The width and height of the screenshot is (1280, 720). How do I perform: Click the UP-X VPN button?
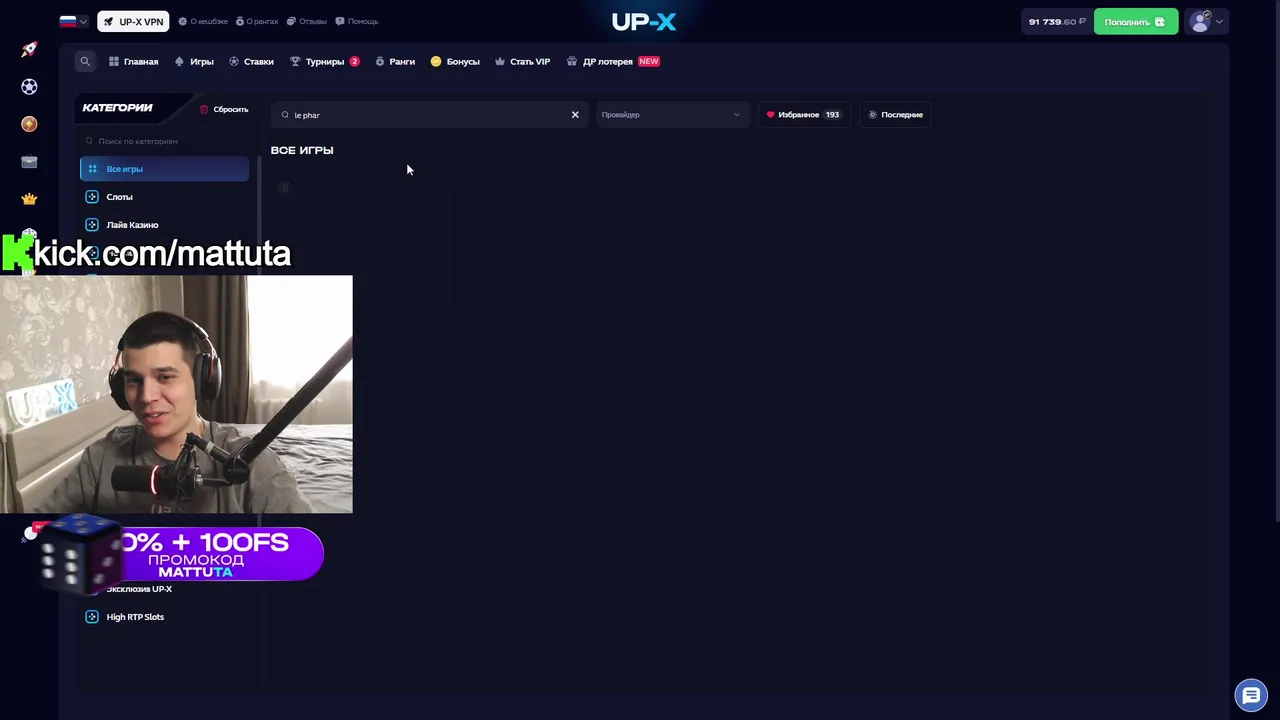point(133,21)
